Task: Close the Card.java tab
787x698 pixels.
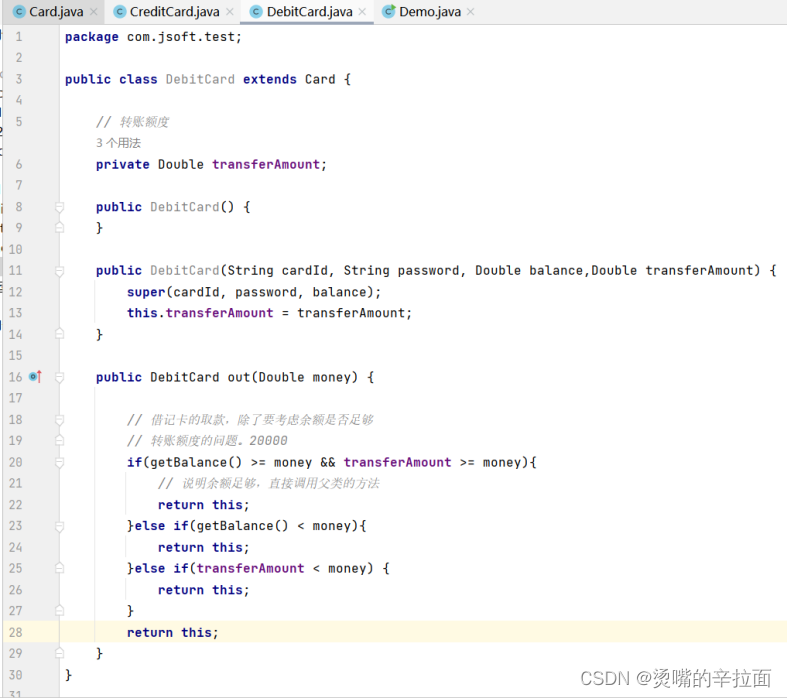Action: [x=93, y=12]
